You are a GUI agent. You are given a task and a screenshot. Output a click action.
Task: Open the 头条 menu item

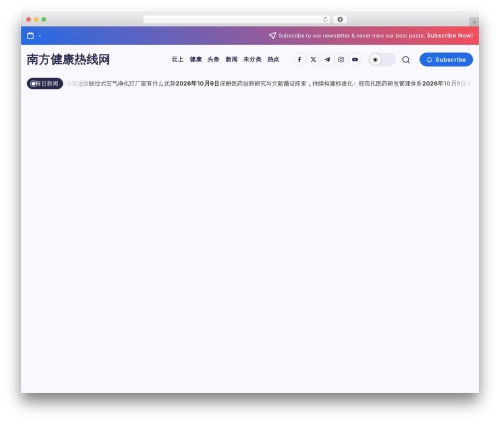pyautogui.click(x=213, y=59)
